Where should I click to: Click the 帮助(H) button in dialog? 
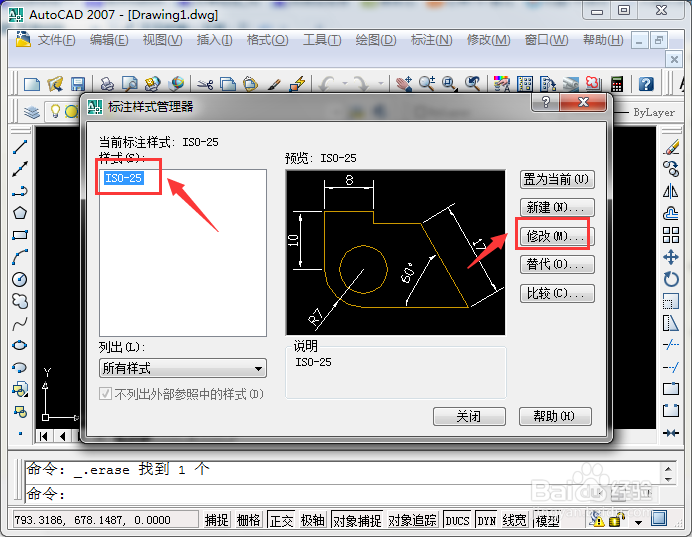555,416
